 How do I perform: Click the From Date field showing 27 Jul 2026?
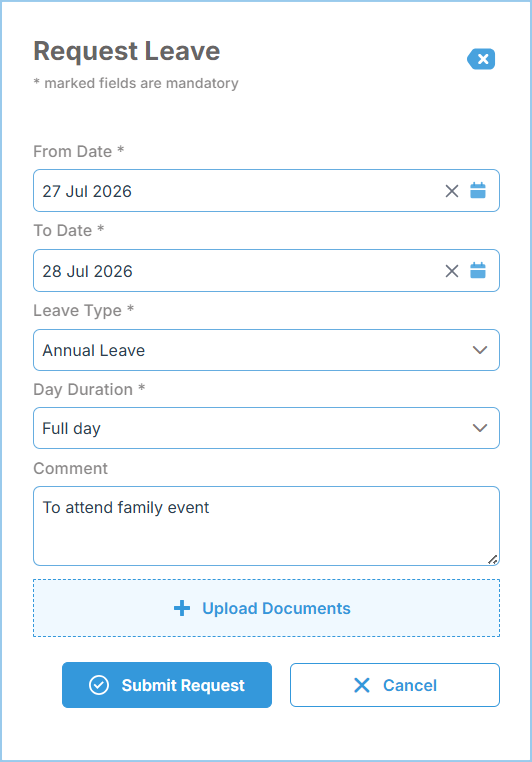pos(266,190)
